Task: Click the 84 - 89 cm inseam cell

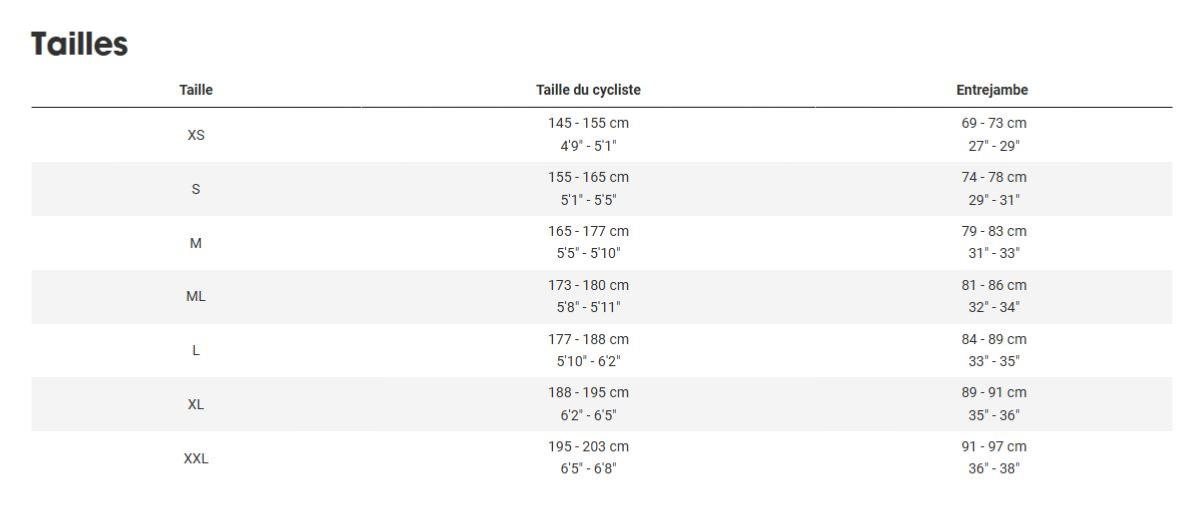Action: pos(993,339)
